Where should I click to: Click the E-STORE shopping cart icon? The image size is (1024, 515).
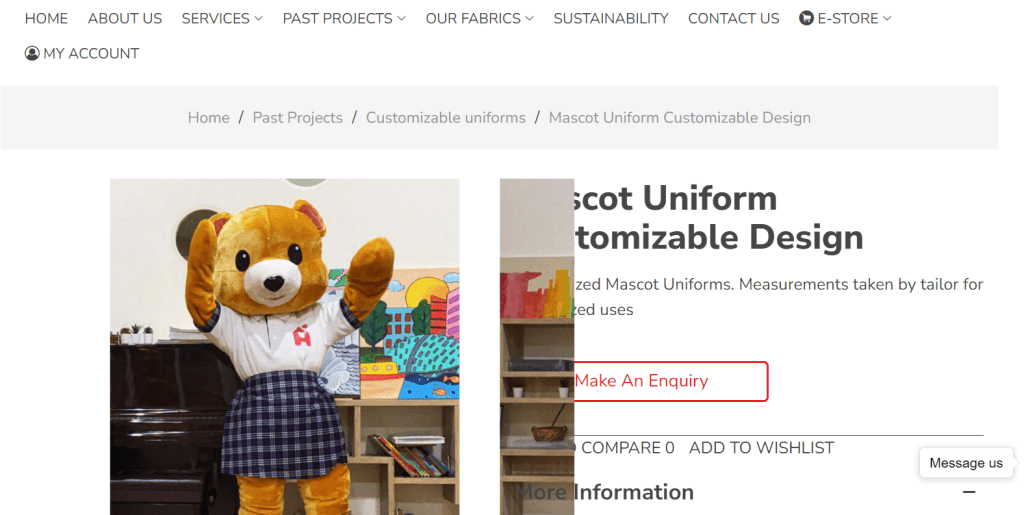click(x=807, y=18)
